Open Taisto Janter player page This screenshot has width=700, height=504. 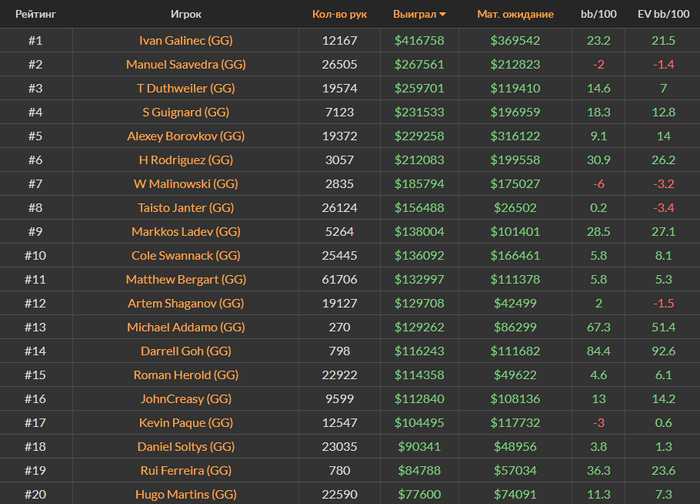click(186, 208)
